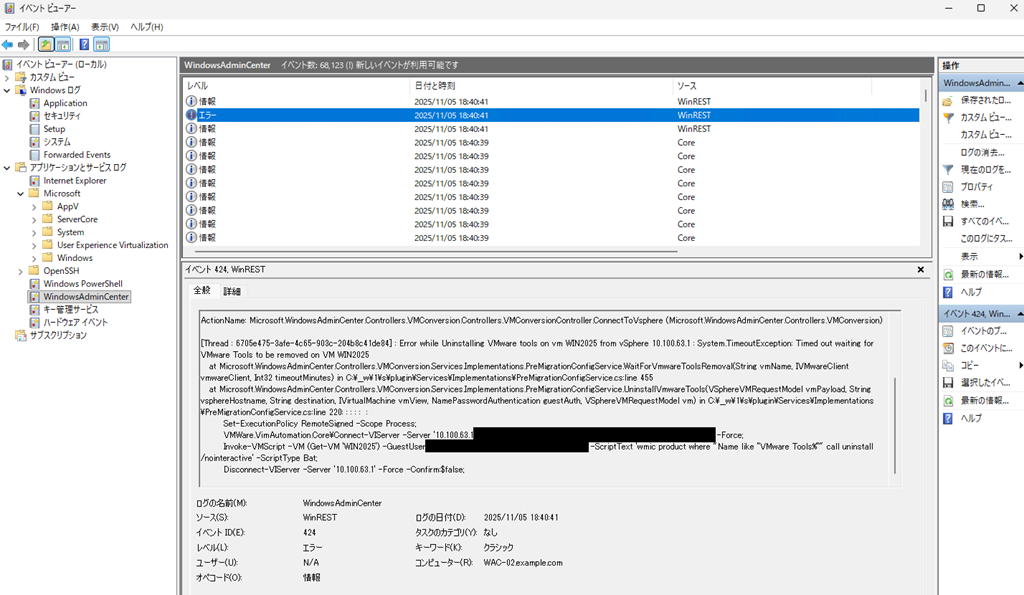The height and width of the screenshot is (595, 1024).
Task: Click the Back arrow in the toolbar
Action: click(x=8, y=45)
